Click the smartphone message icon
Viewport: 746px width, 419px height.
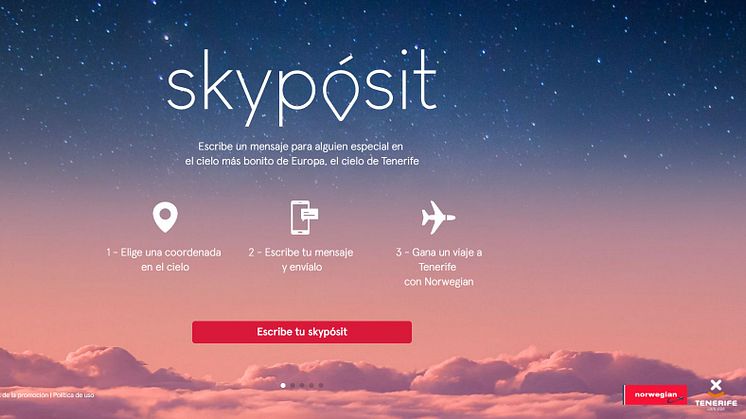304,217
